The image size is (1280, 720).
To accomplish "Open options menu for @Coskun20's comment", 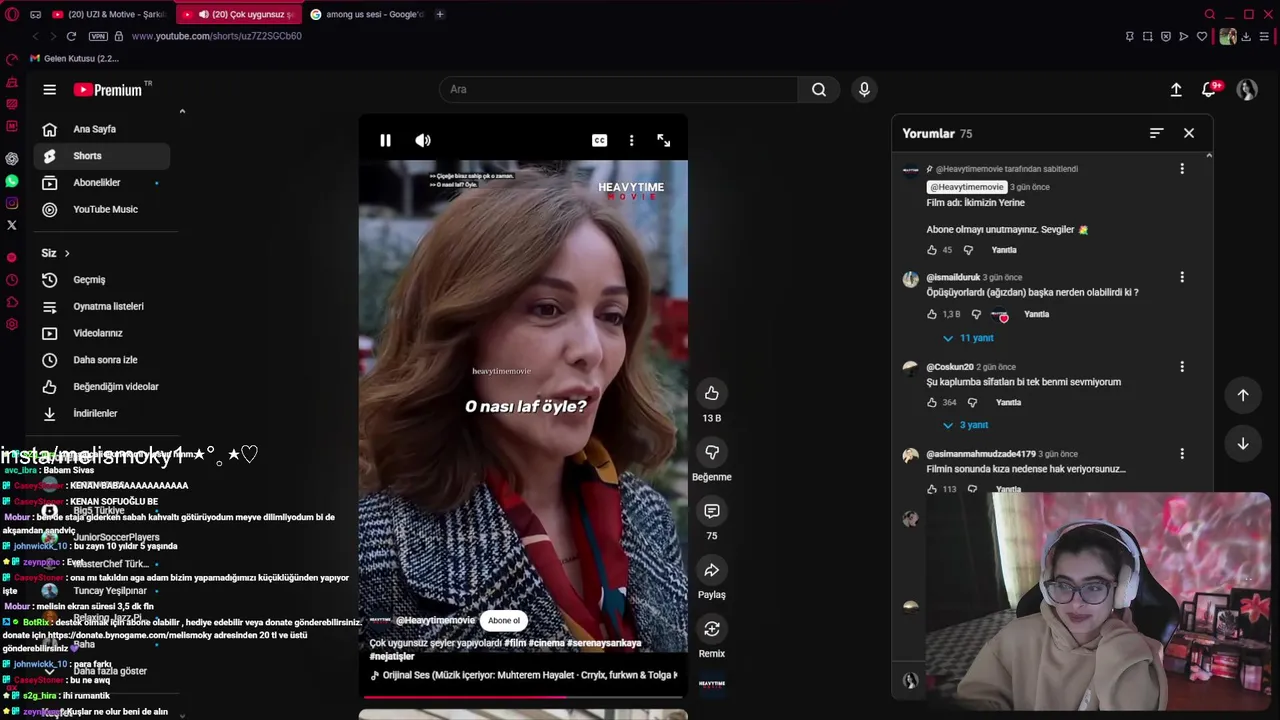I will [x=1182, y=367].
